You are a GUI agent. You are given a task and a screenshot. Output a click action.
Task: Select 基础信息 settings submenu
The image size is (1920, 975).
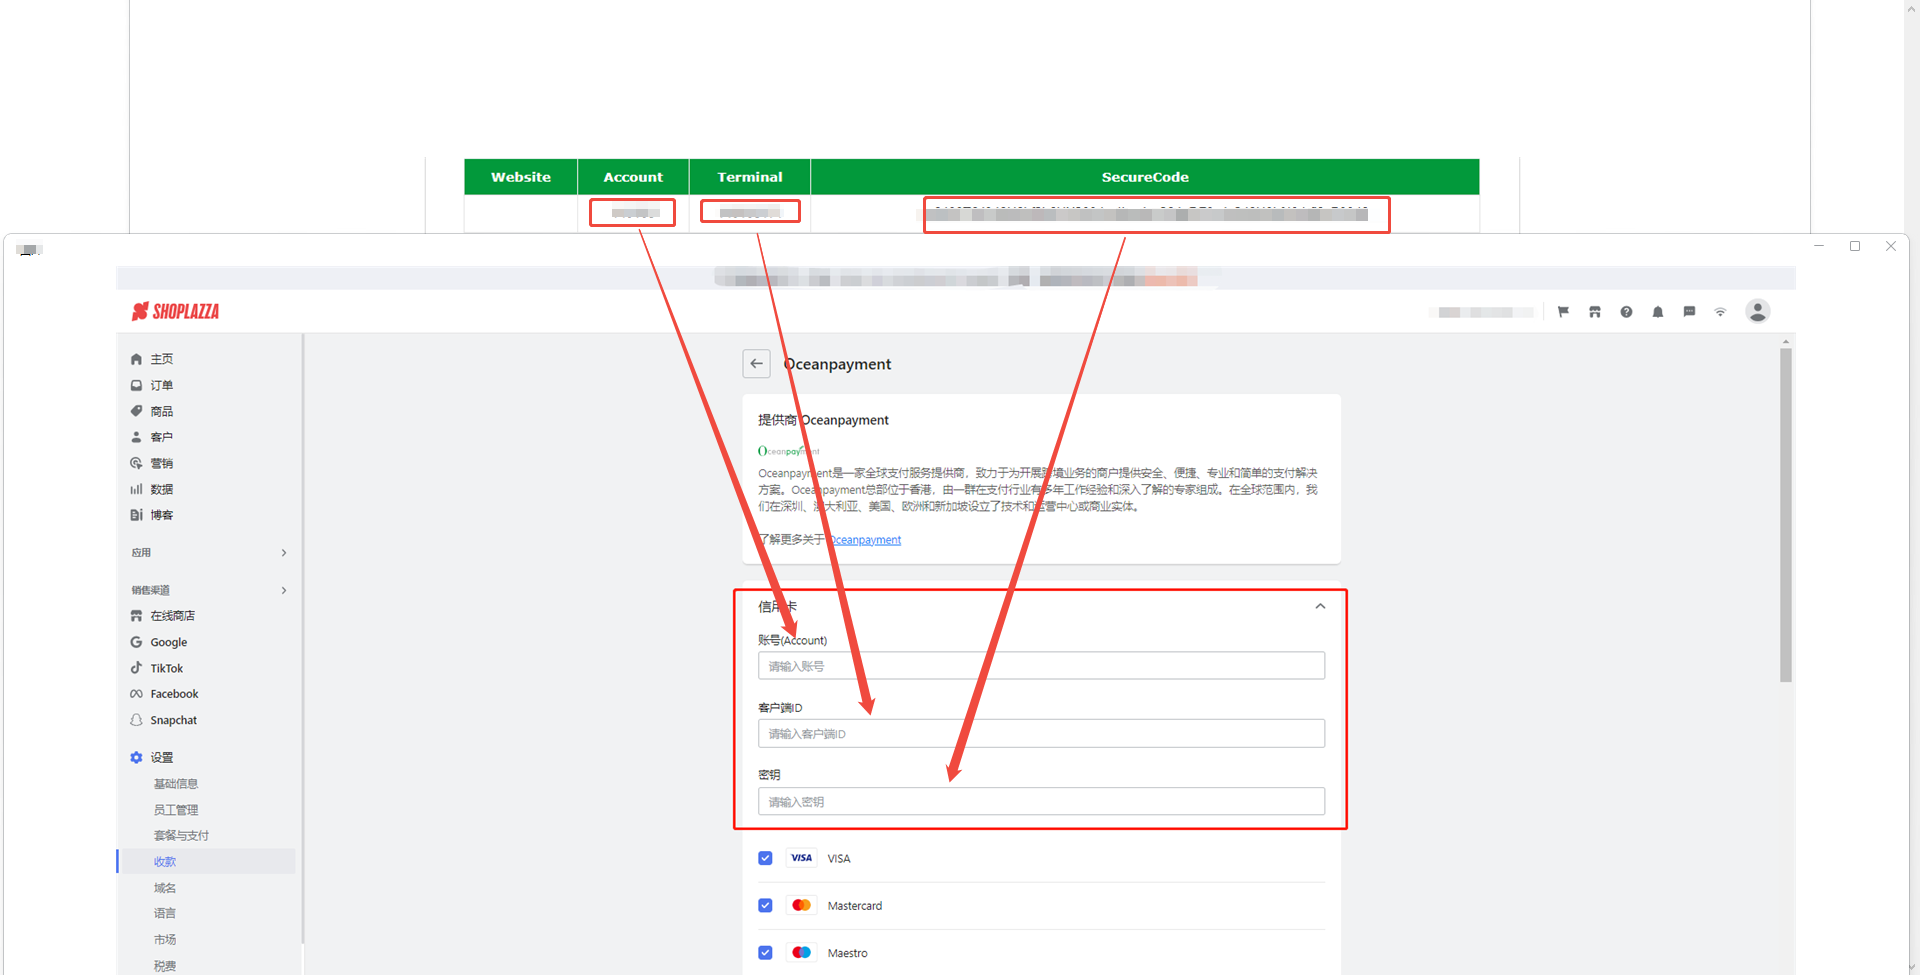(176, 784)
